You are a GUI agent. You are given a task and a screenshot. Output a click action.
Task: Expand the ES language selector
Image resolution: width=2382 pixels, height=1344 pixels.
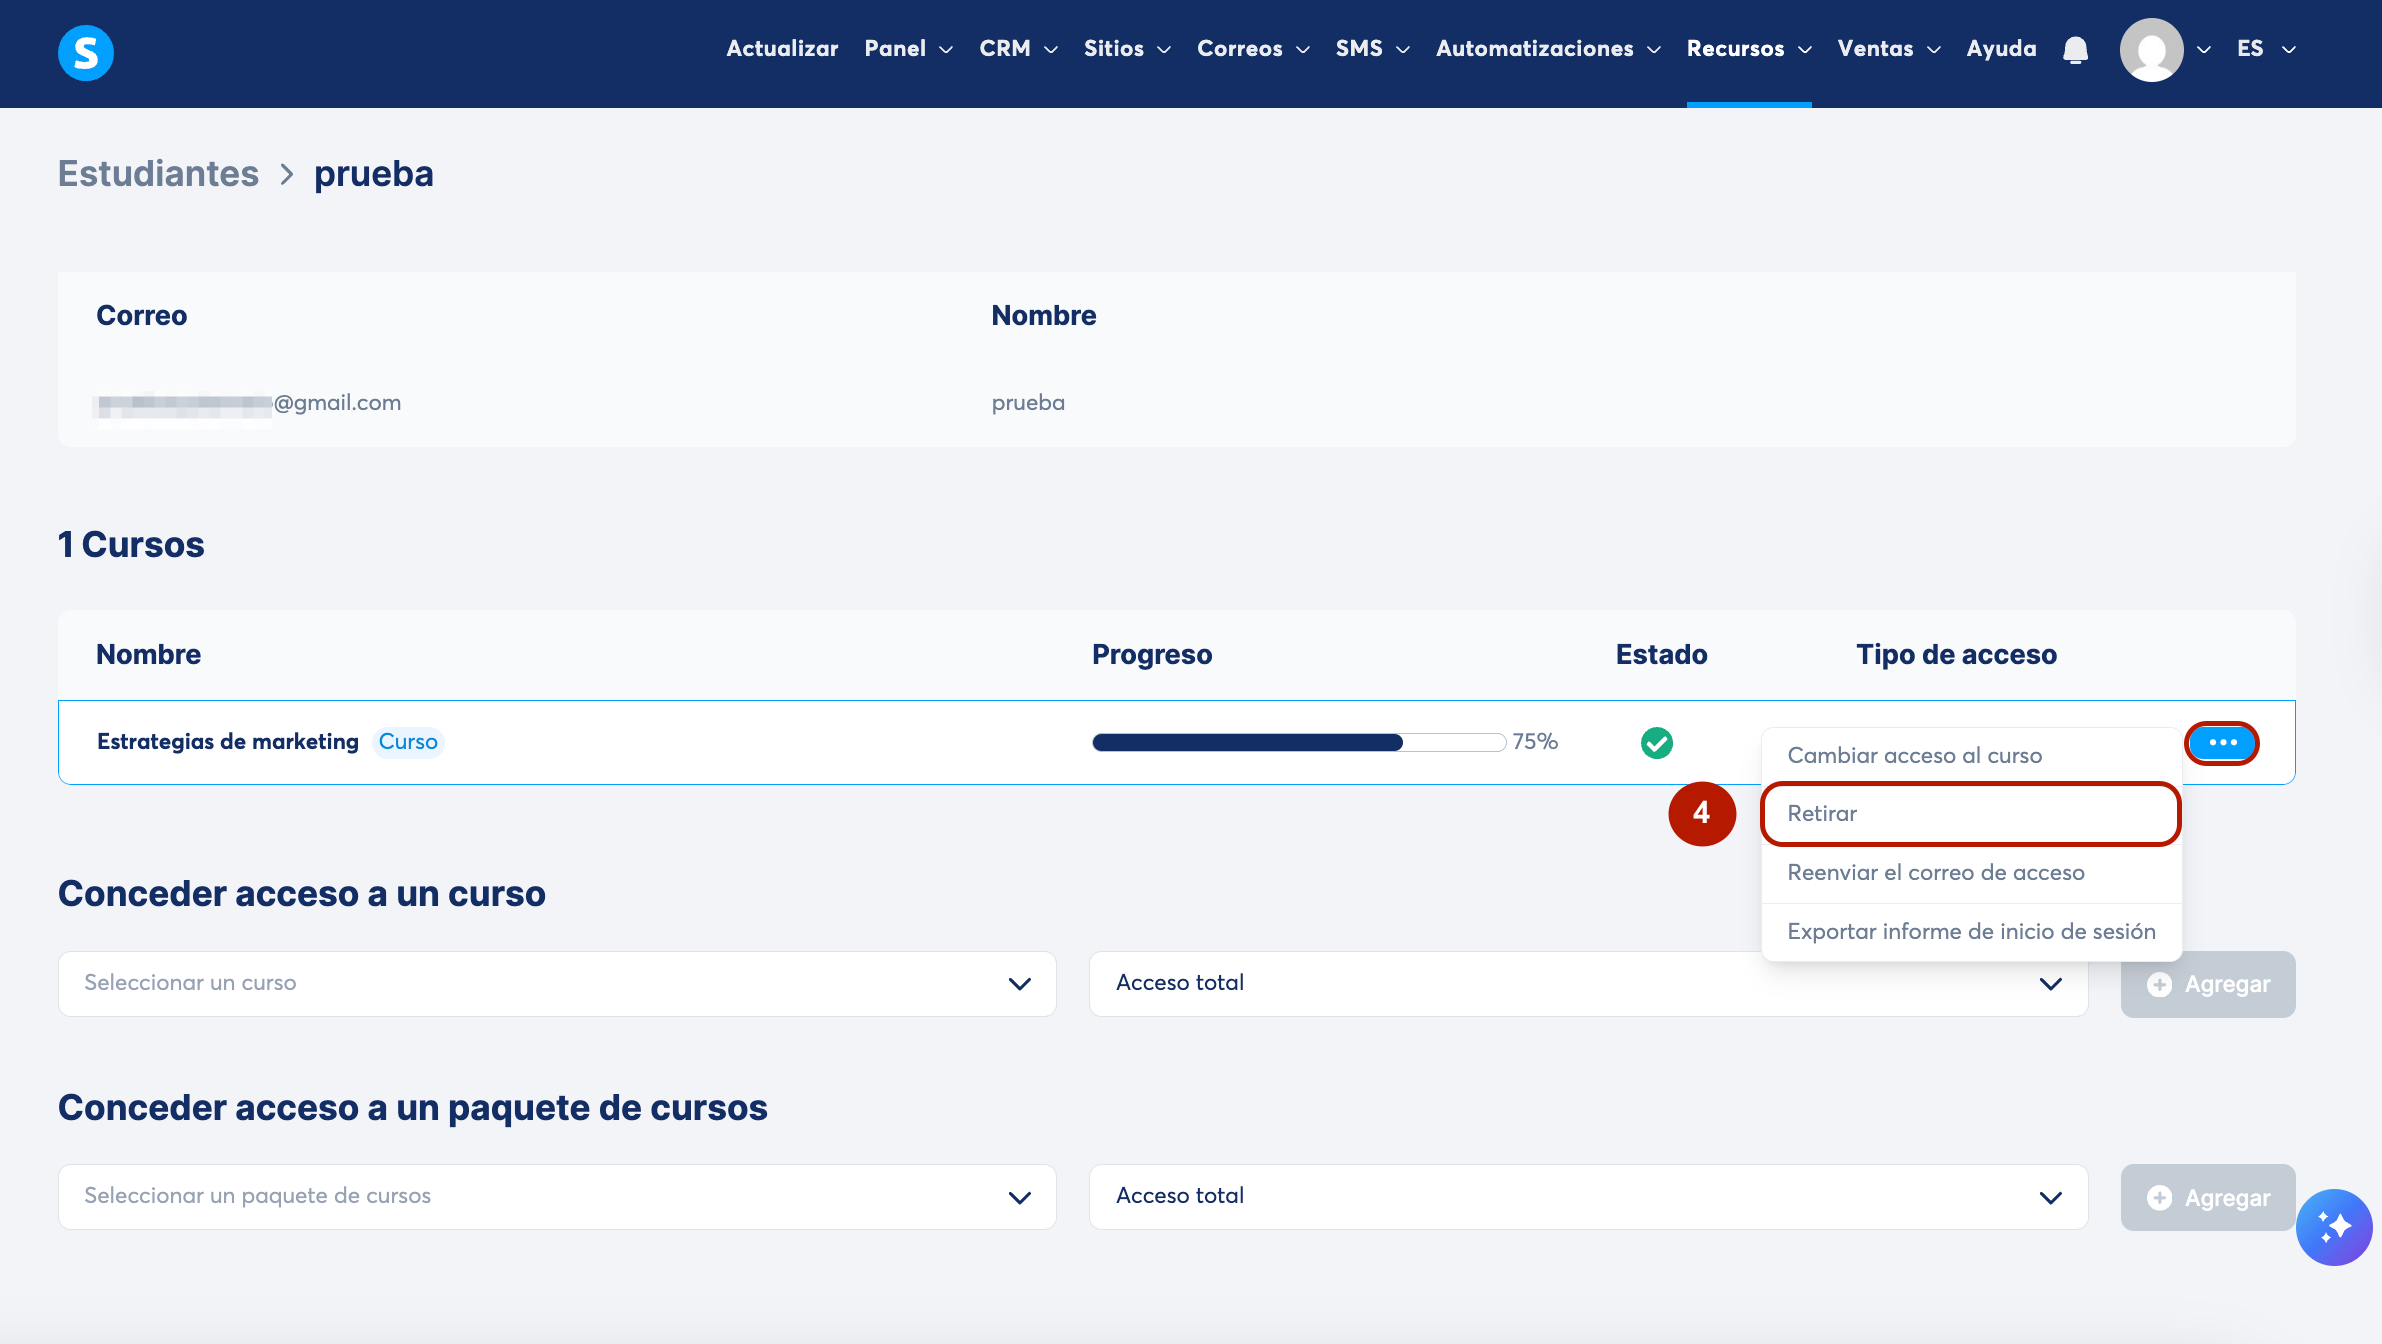click(x=2266, y=49)
